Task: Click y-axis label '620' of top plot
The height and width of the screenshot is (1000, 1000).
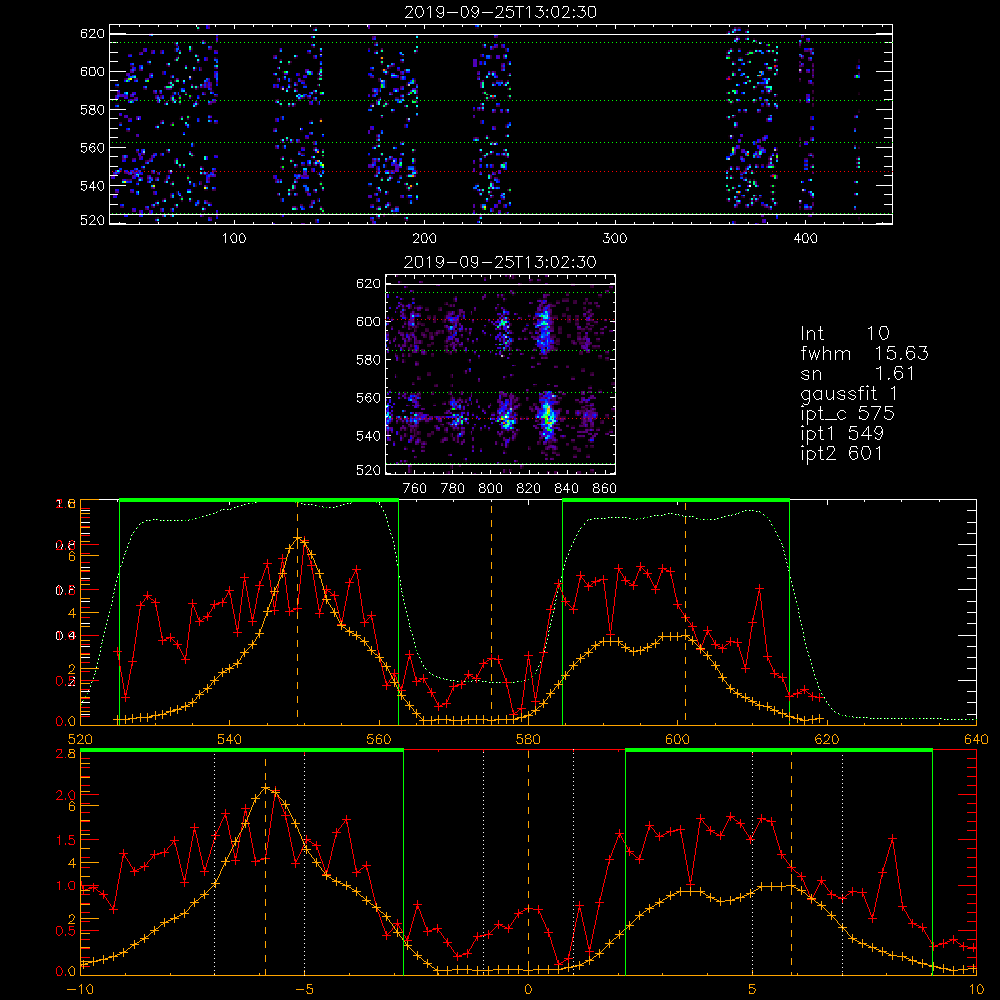Action: (x=92, y=34)
